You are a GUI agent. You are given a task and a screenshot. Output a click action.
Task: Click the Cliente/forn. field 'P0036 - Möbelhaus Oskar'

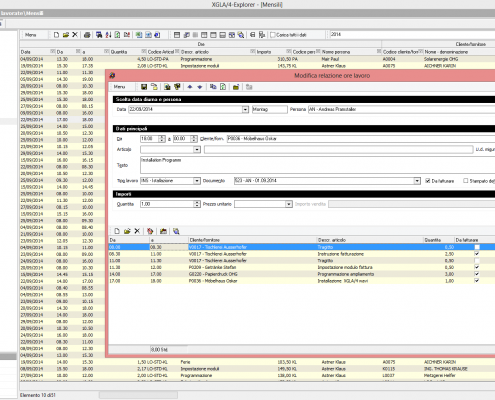(x=361, y=139)
